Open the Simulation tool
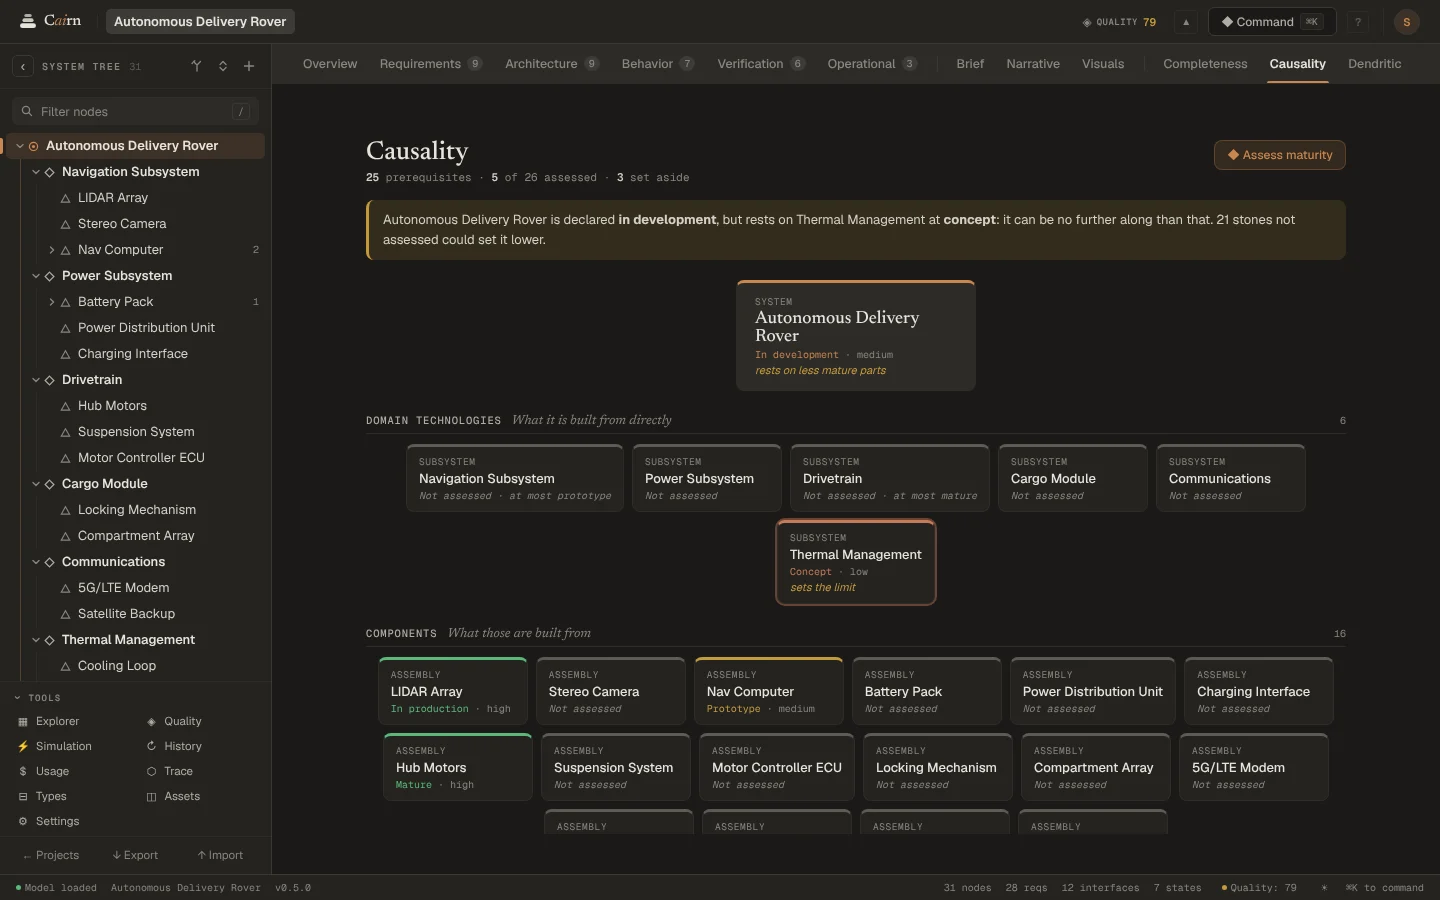 click(x=63, y=746)
